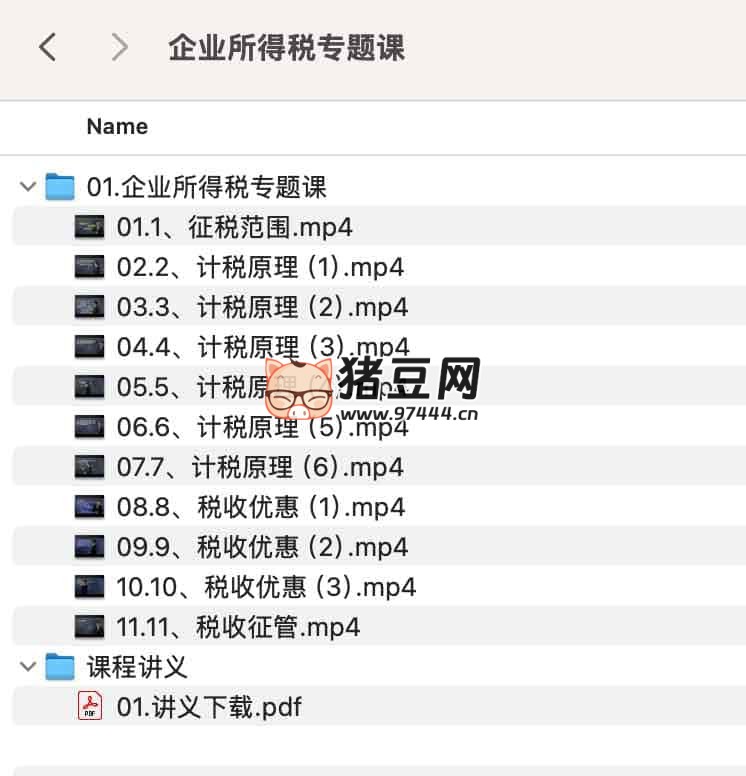Viewport: 746px width, 776px height.
Task: Click the PDF icon for 01.讲义下载.pdf
Action: coord(90,707)
